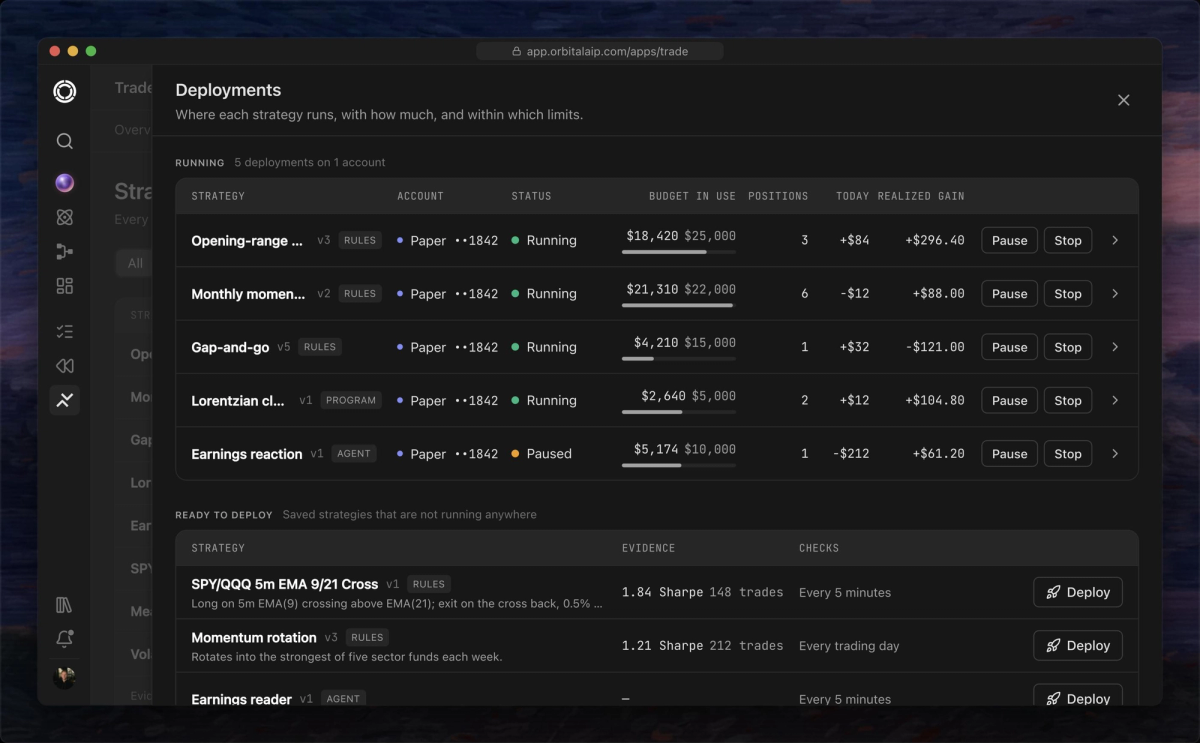Open the rewind icon in sidebar

coord(65,366)
